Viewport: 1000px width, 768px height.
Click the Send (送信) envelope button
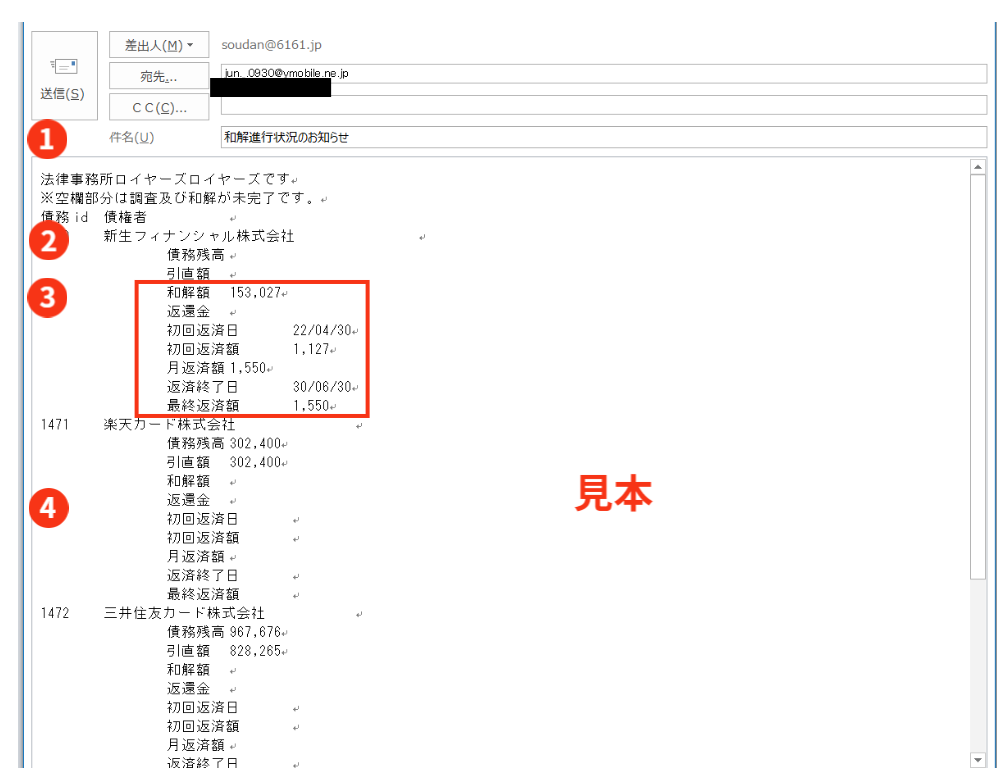click(64, 76)
